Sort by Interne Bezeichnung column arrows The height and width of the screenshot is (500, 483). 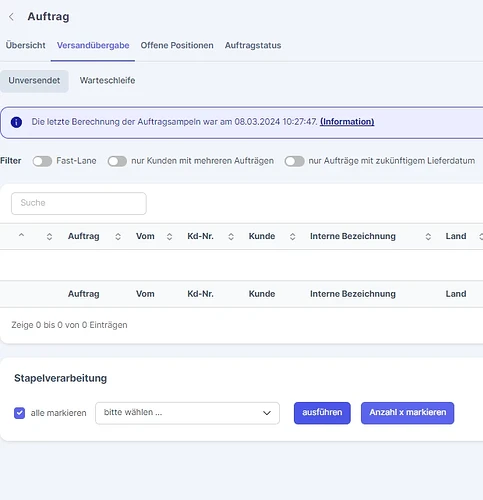tap(428, 237)
